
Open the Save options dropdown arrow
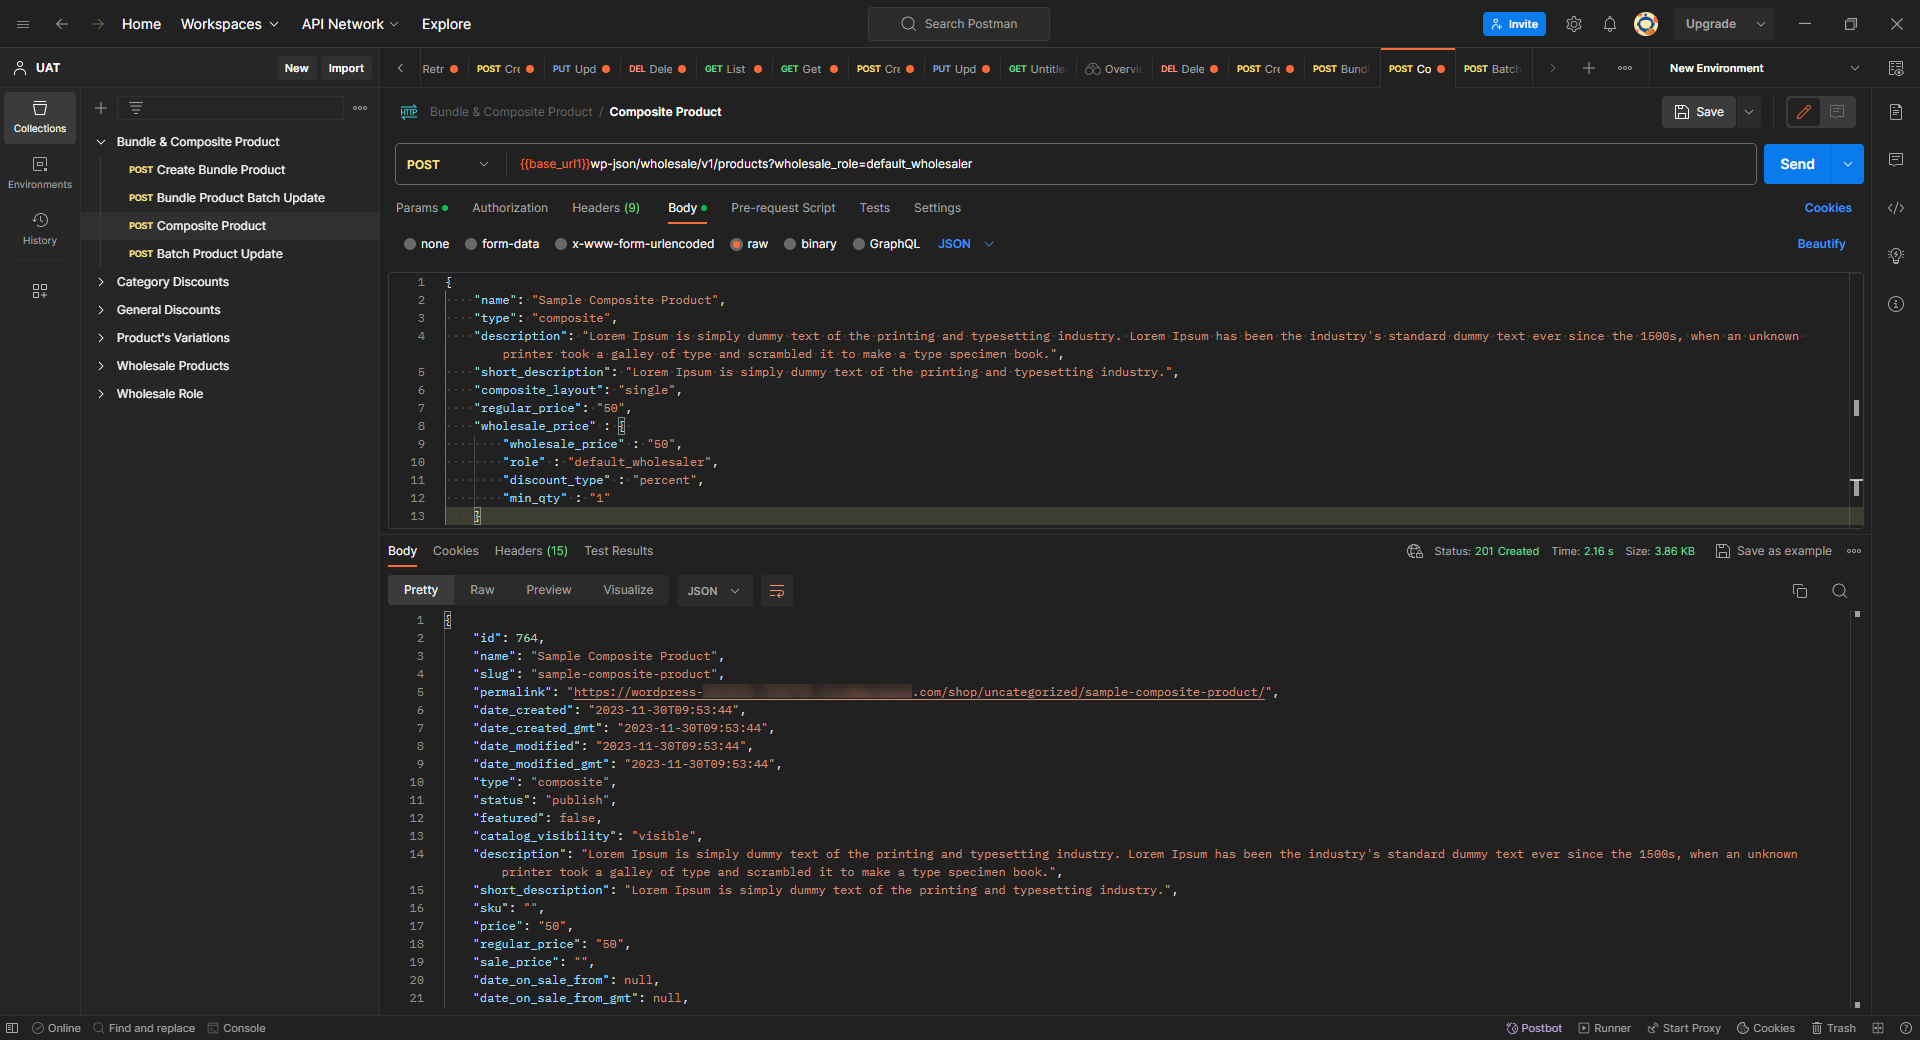pos(1749,112)
